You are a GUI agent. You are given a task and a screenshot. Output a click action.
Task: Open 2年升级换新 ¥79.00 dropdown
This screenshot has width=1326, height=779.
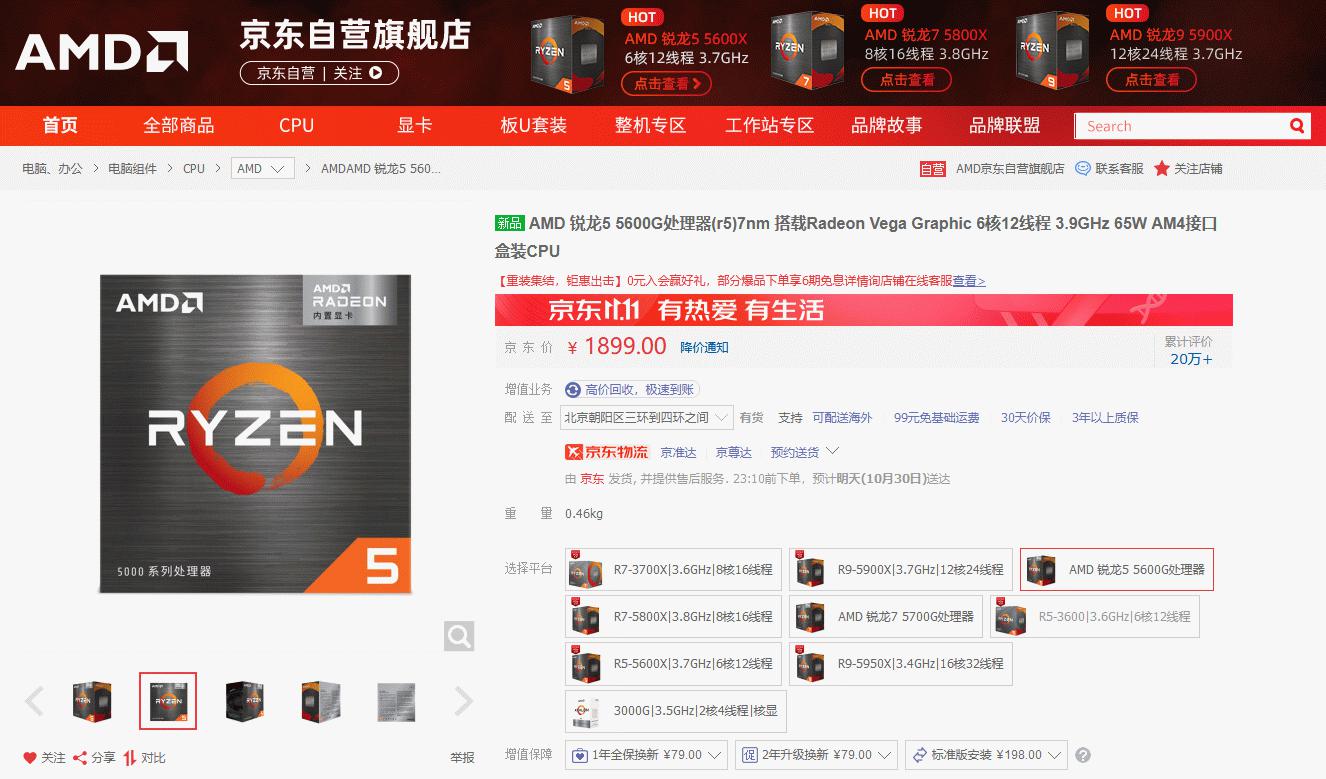[816, 755]
